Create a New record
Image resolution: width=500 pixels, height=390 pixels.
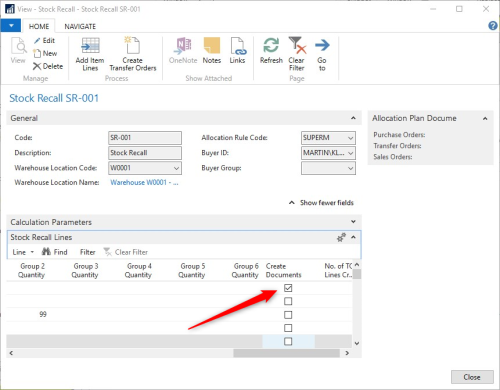[x=45, y=53]
